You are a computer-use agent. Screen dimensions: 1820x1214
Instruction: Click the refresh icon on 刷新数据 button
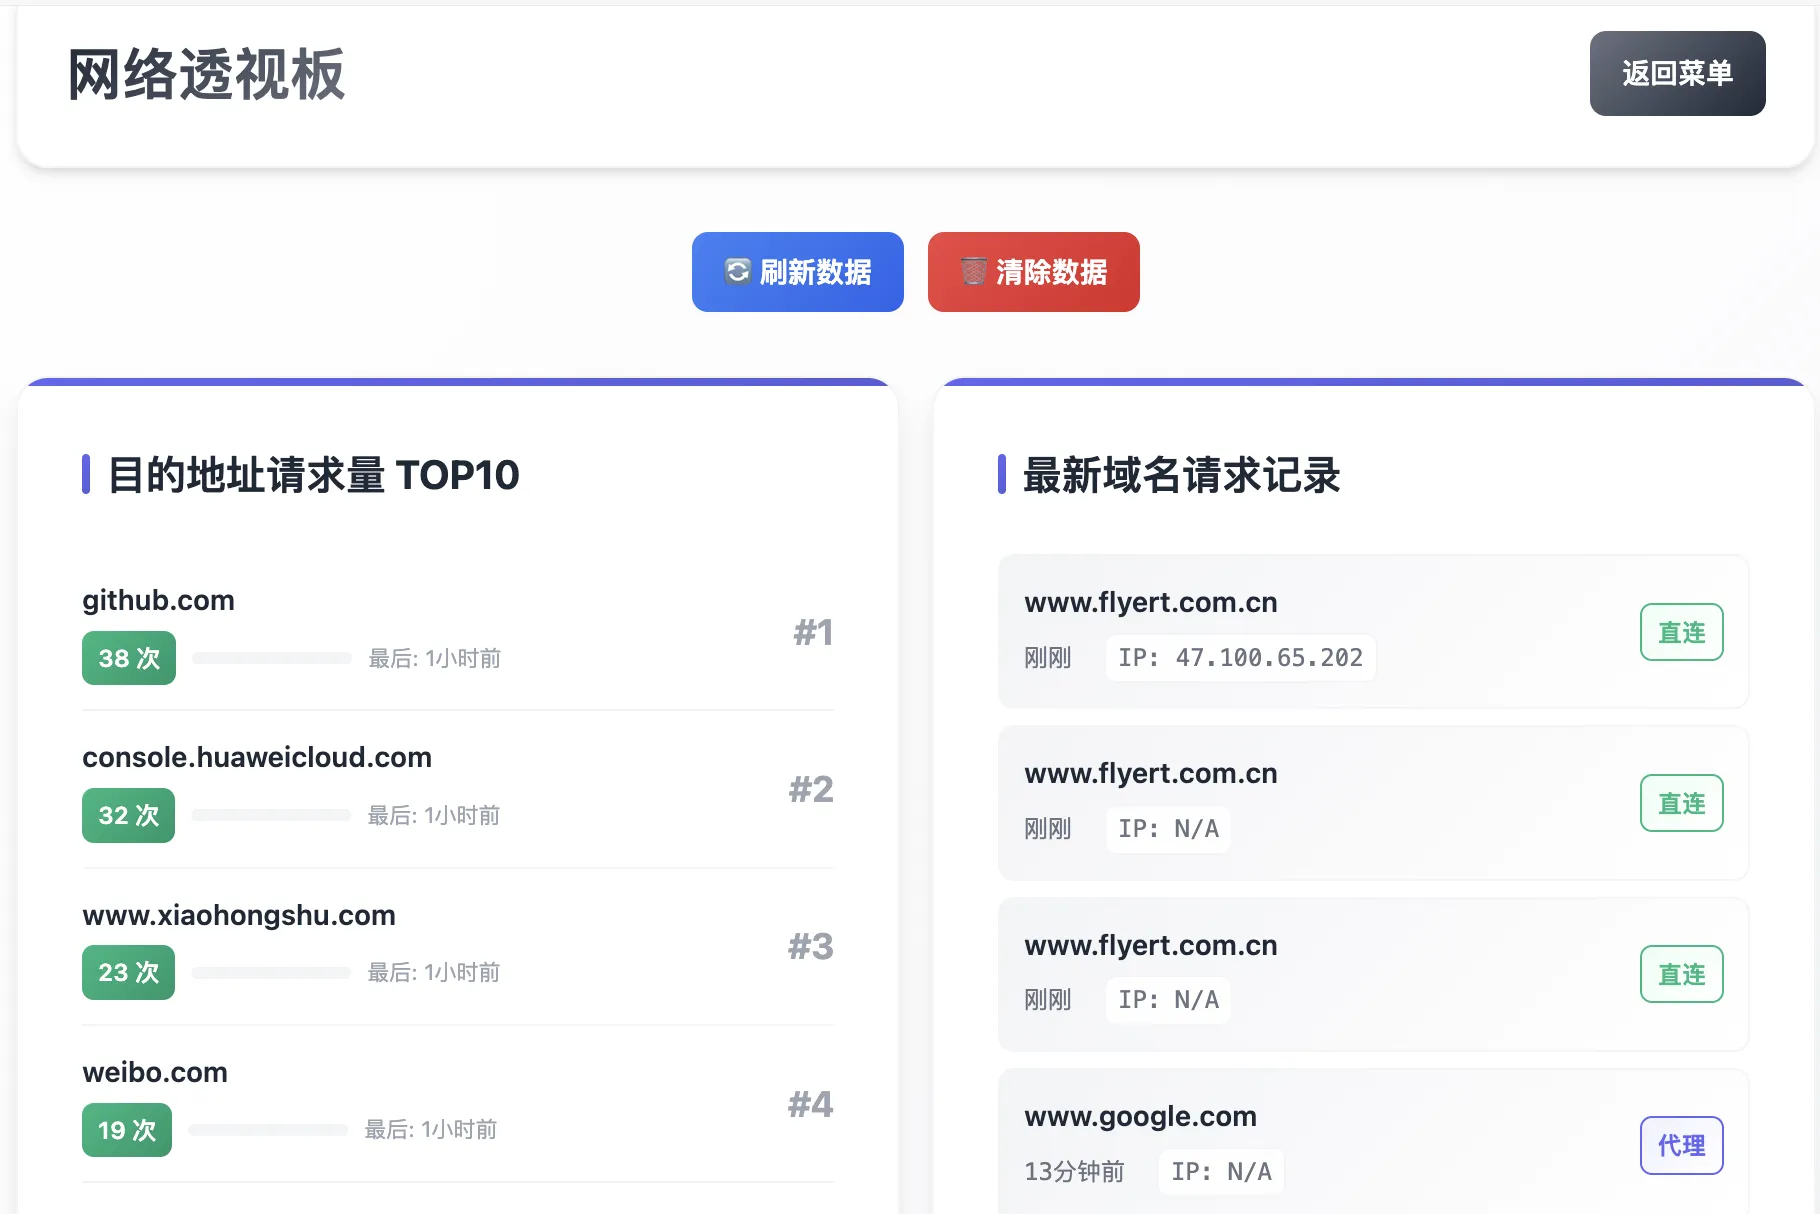[x=737, y=271]
